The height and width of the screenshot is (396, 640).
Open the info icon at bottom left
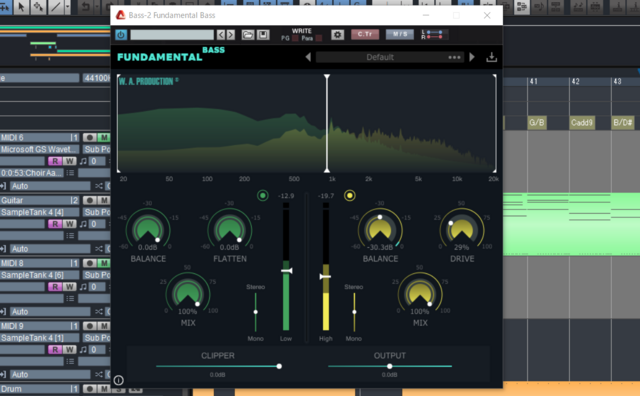(x=118, y=380)
